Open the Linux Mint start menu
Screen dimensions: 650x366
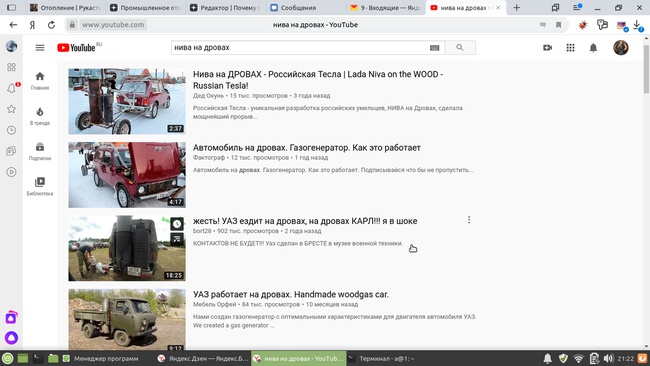pos(7,359)
